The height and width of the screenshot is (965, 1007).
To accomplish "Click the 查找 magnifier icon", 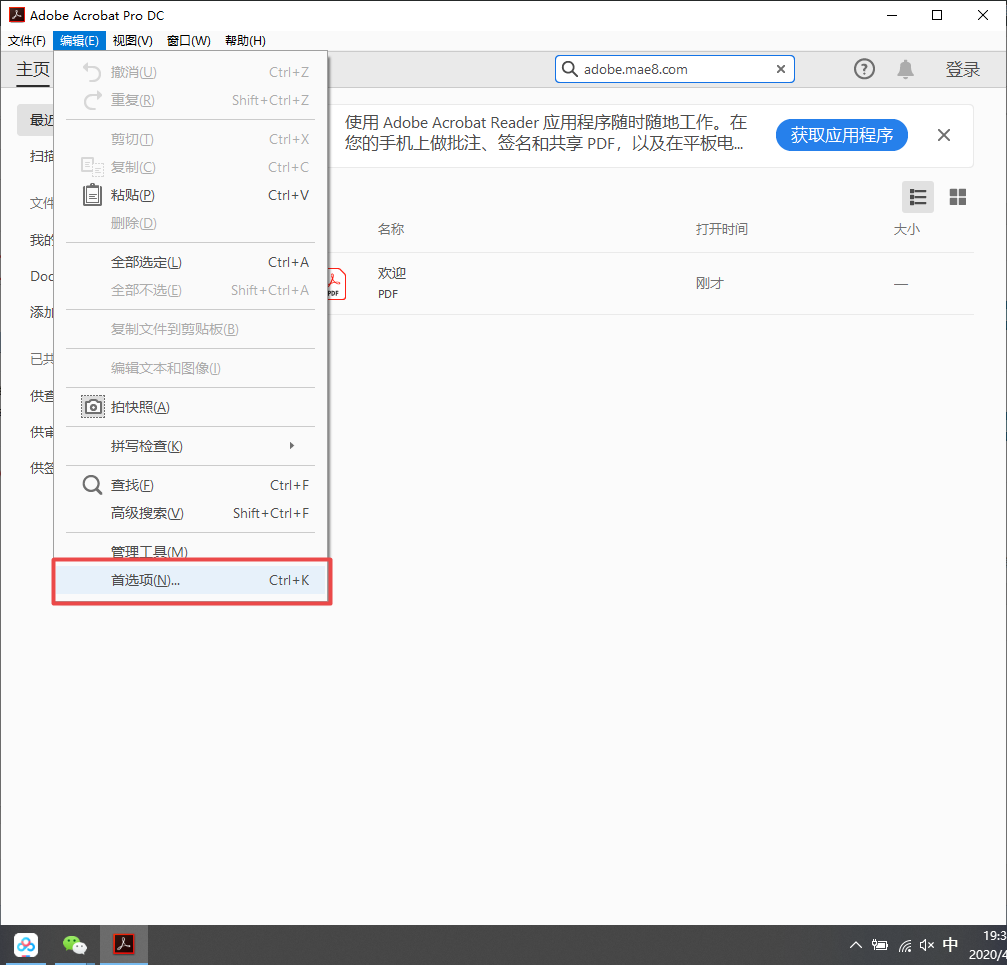I will (x=92, y=485).
